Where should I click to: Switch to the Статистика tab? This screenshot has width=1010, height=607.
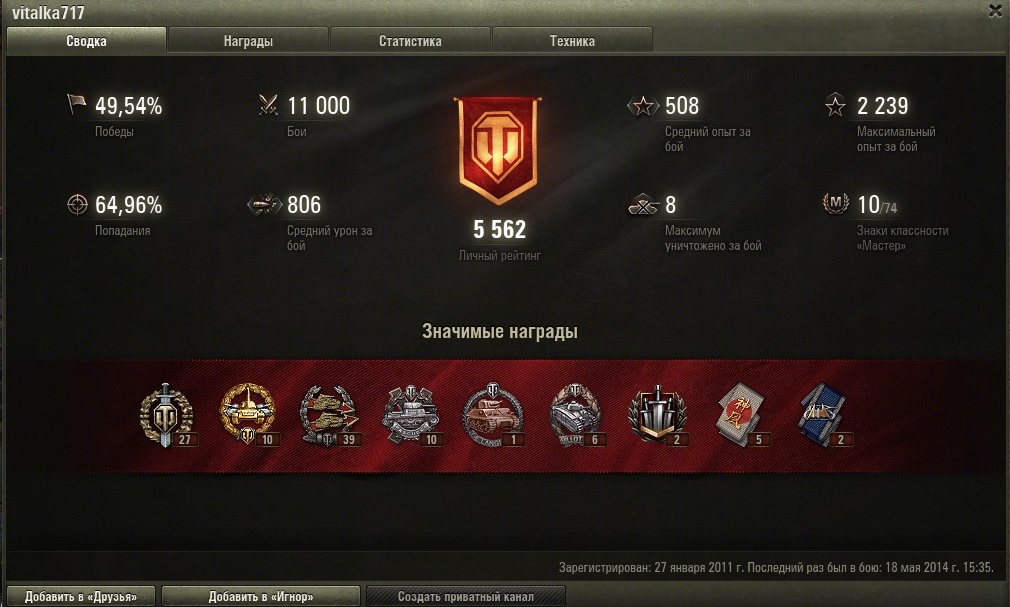410,41
